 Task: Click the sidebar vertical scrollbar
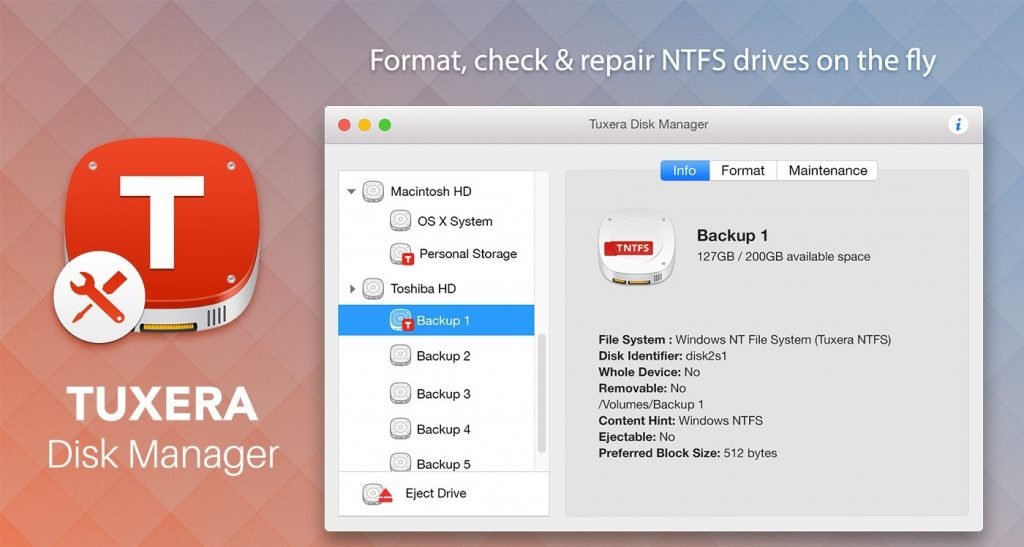coord(541,393)
